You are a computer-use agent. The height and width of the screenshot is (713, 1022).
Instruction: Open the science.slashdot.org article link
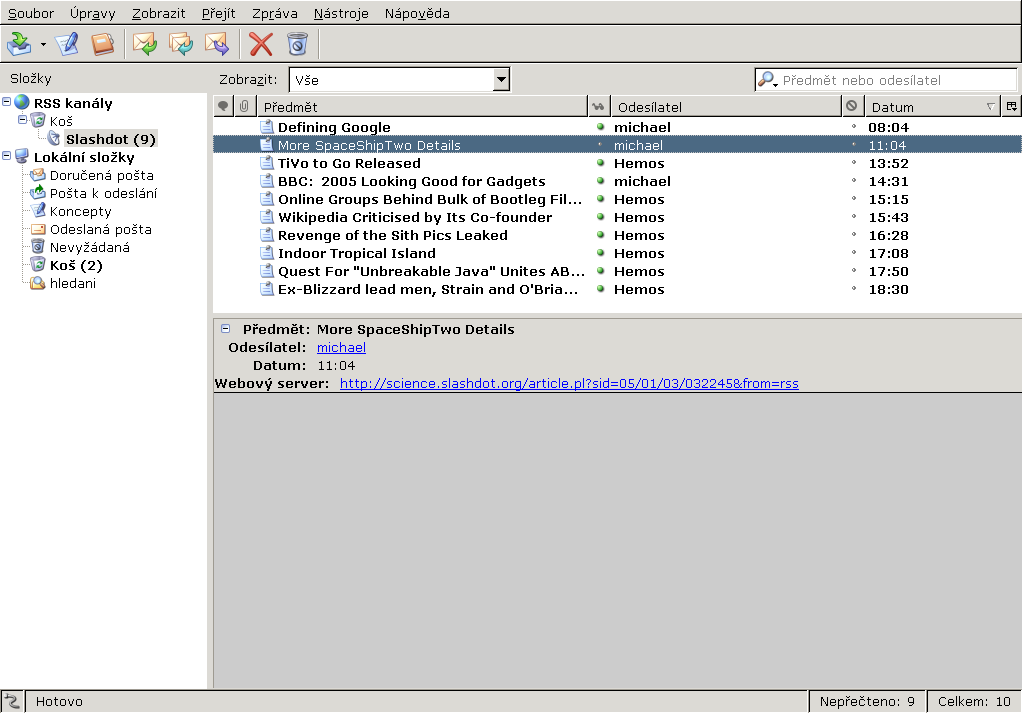pos(569,383)
